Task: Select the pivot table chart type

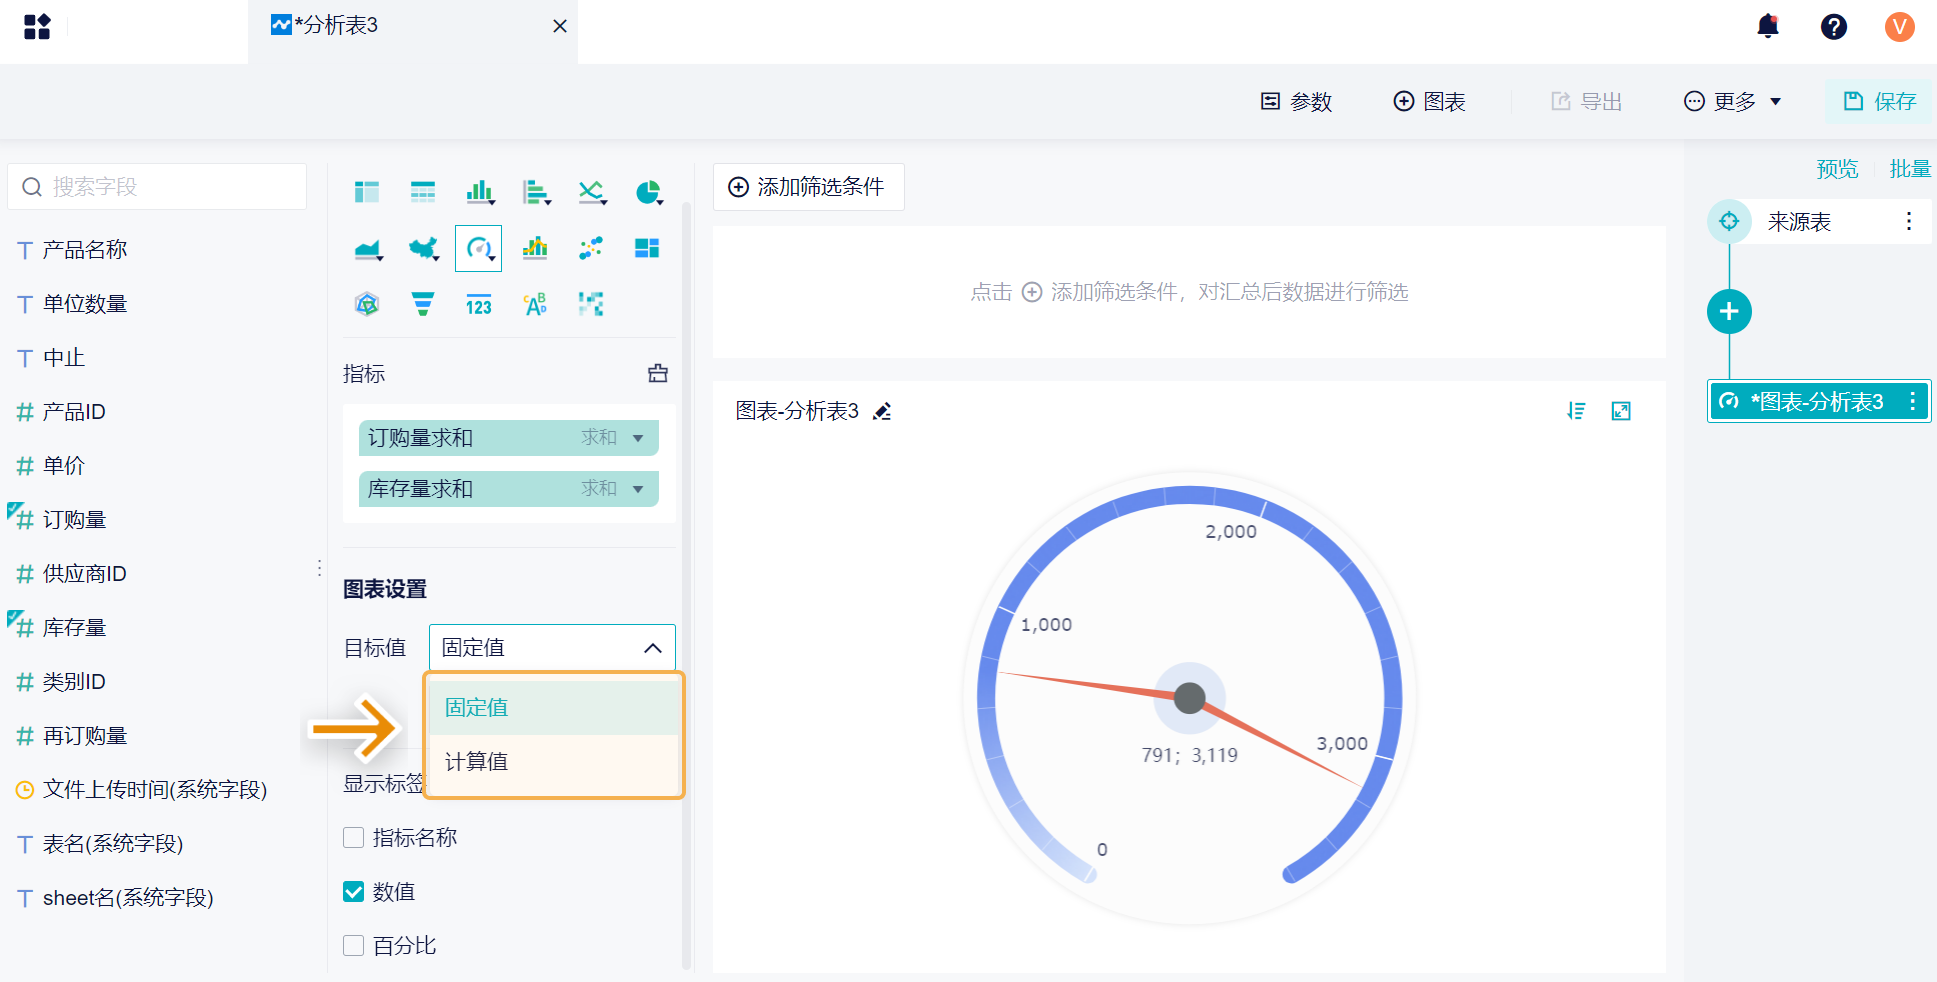Action: point(367,192)
